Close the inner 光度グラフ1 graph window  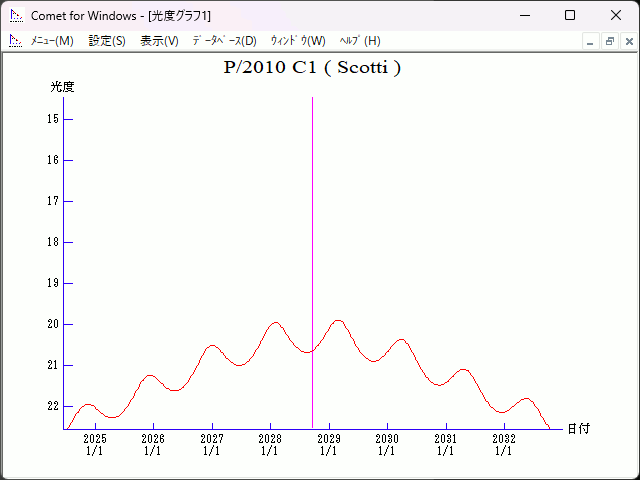pos(628,41)
